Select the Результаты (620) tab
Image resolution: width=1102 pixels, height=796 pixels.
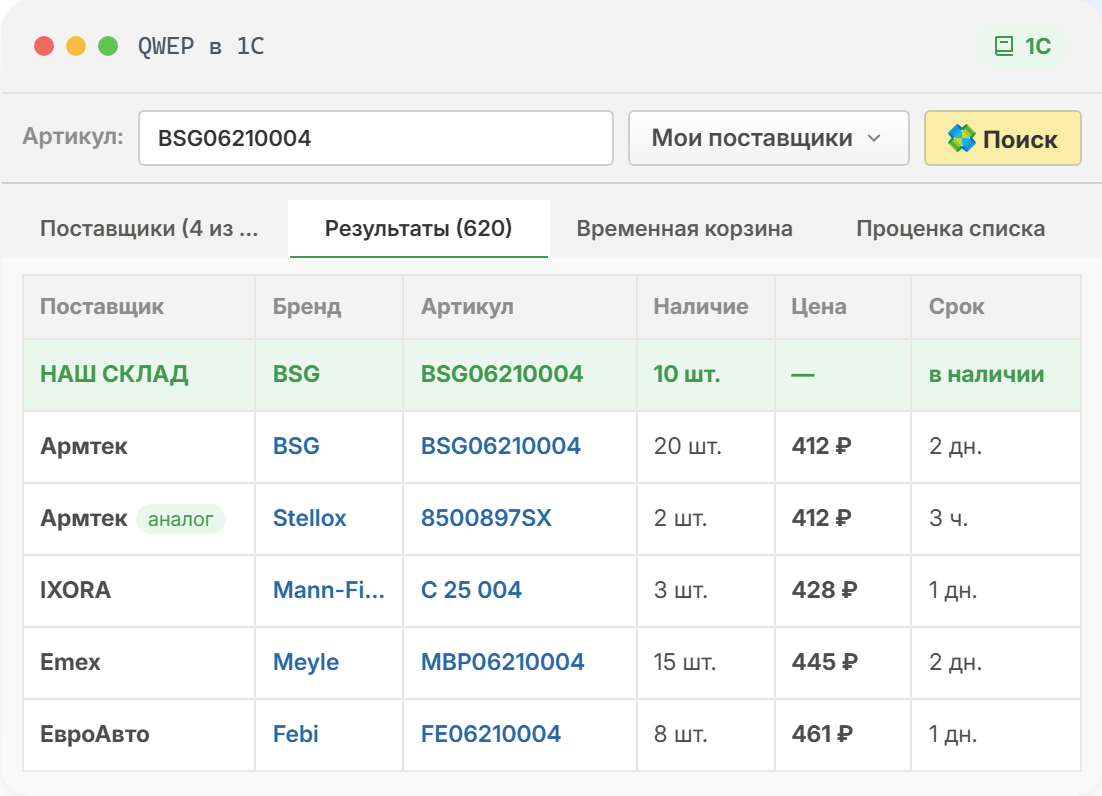pos(419,228)
